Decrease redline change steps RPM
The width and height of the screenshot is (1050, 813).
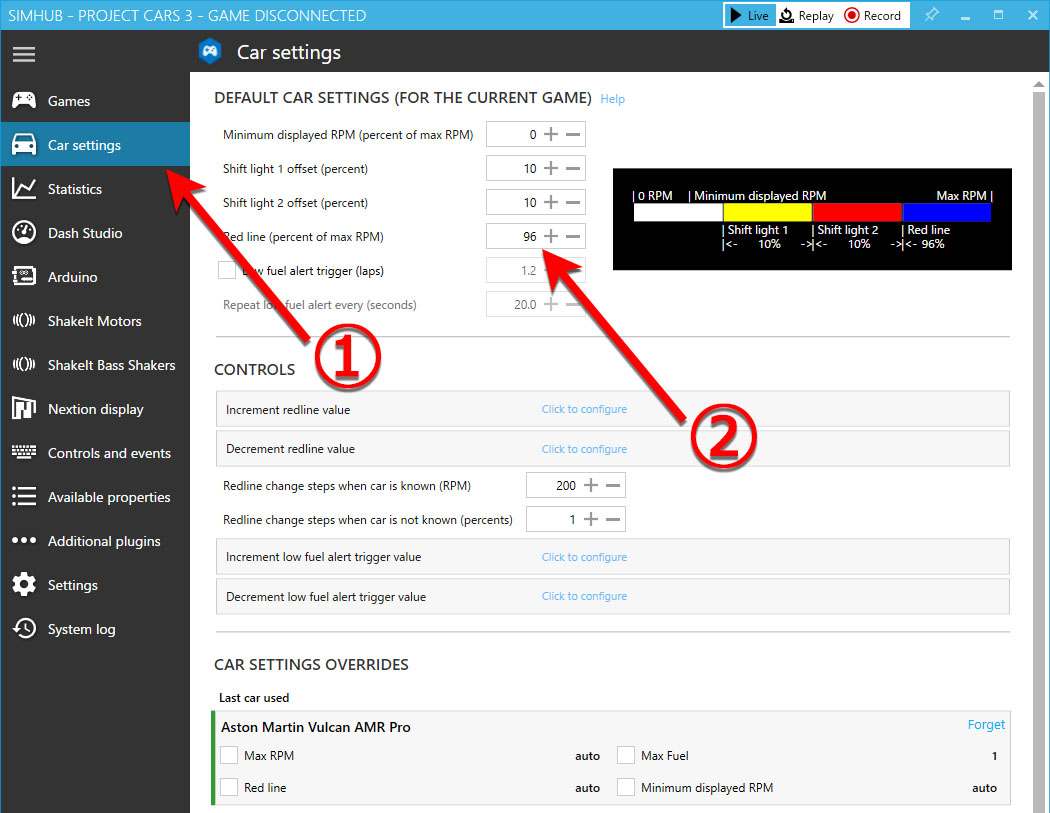click(613, 485)
